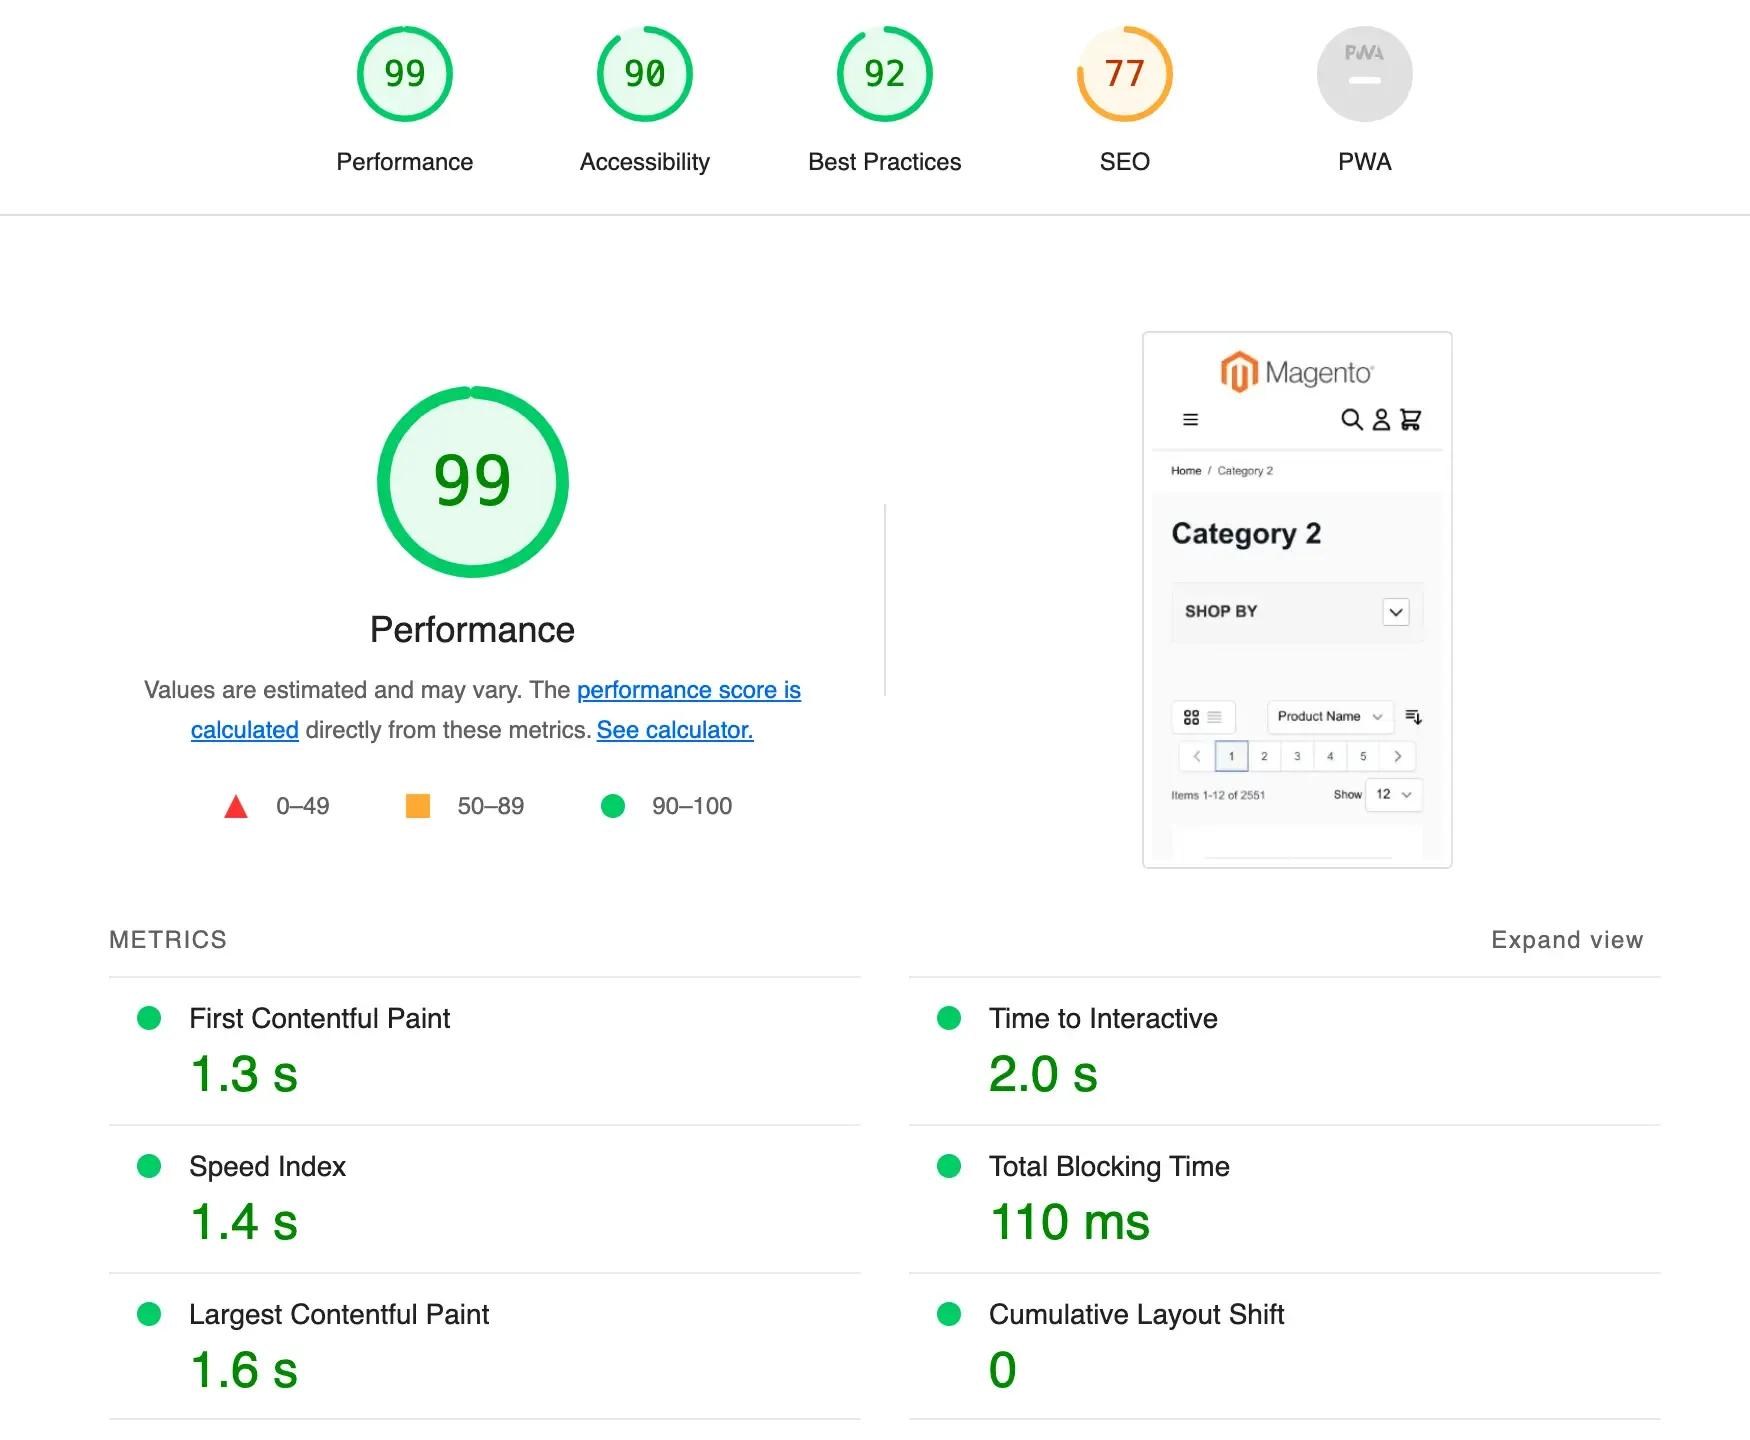This screenshot has width=1750, height=1440.
Task: Jump to the Accessibility score section
Action: [644, 74]
